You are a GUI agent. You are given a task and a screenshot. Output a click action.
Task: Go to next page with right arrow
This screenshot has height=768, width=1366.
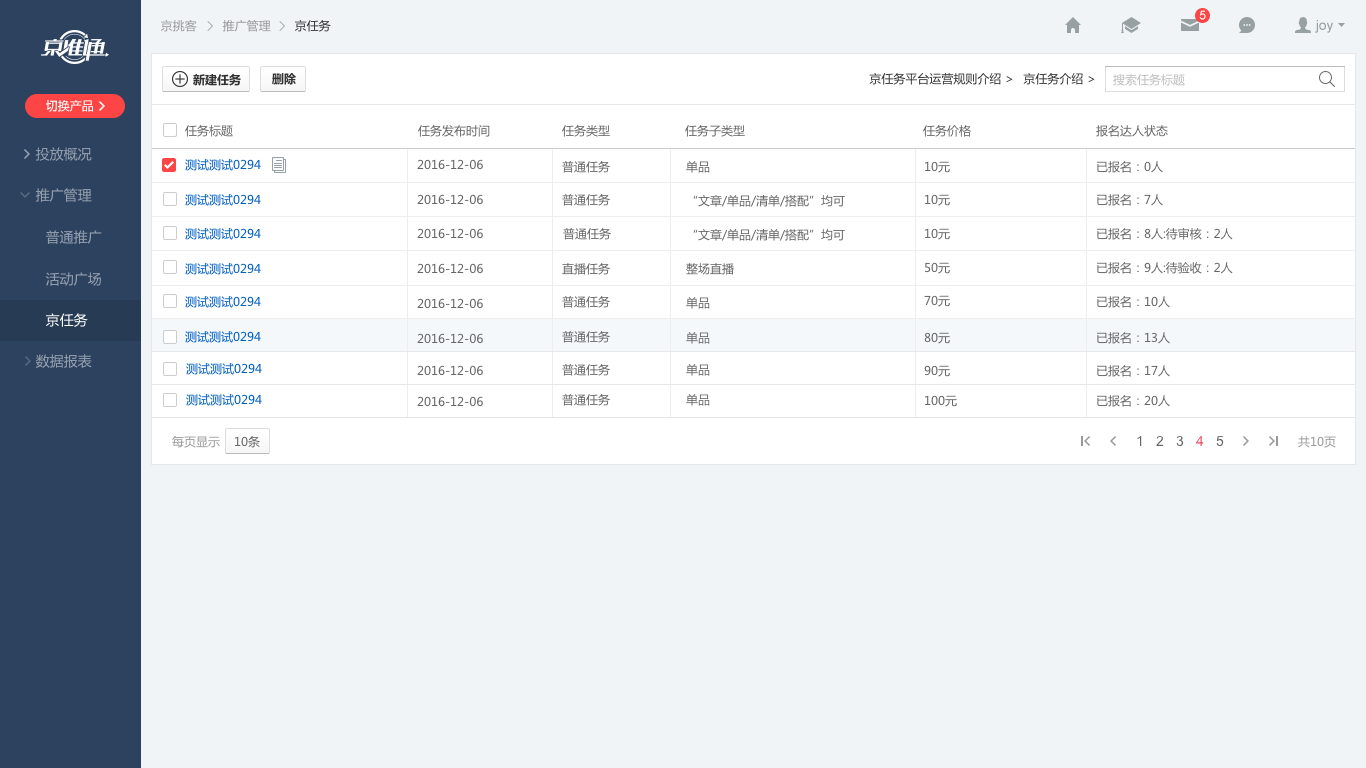coord(1245,441)
